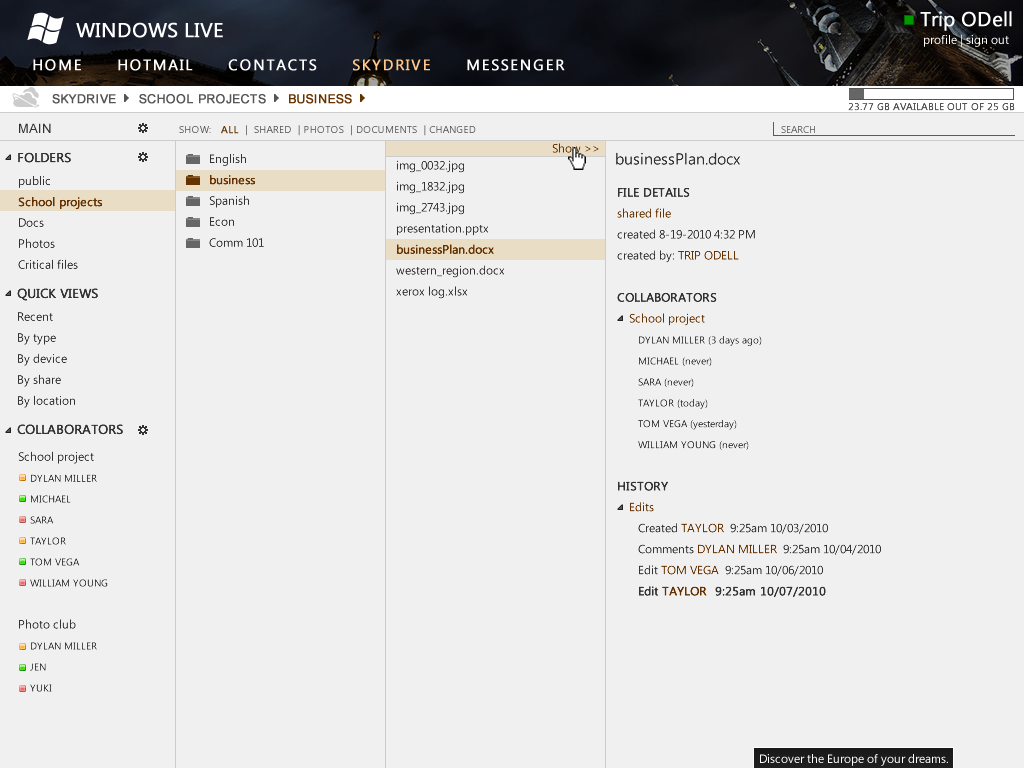Click the storage usage progress bar
The width and height of the screenshot is (1024, 768).
point(931,94)
